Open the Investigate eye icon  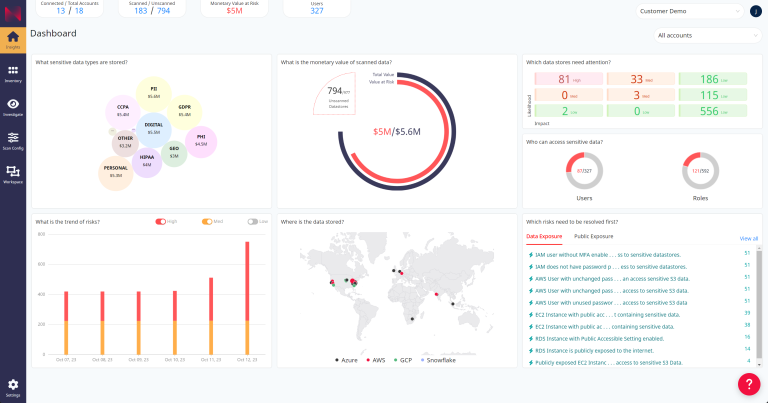tap(13, 107)
